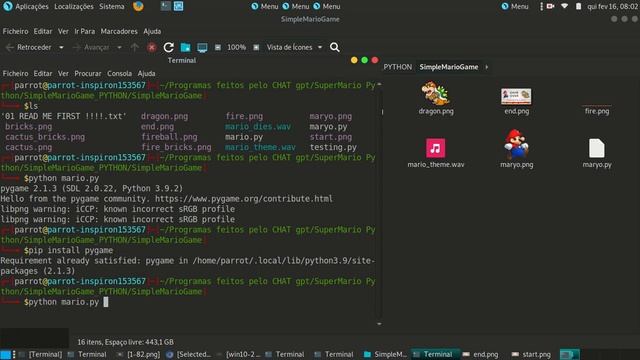Switch to the end.png taskbar window
This screenshot has width=640, height=360.
480,354
